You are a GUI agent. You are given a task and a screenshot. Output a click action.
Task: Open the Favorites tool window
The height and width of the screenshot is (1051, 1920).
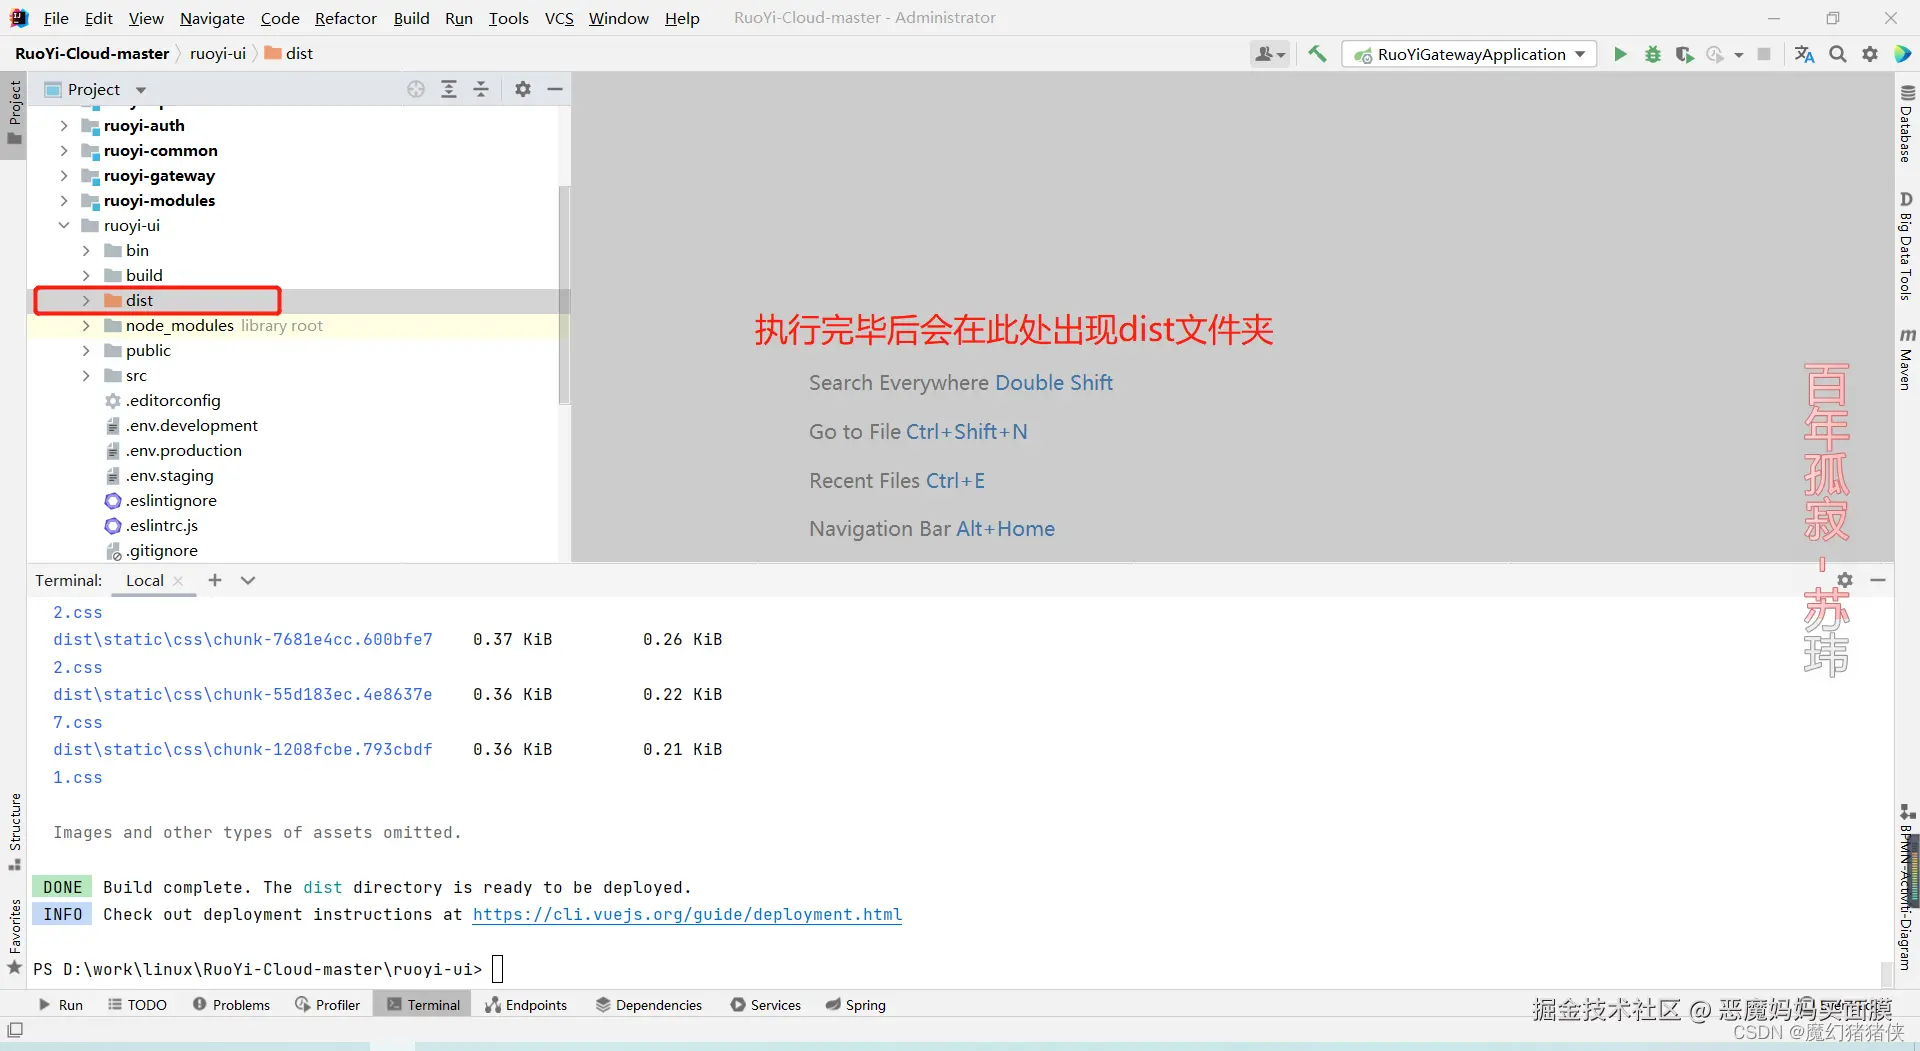pos(14,936)
